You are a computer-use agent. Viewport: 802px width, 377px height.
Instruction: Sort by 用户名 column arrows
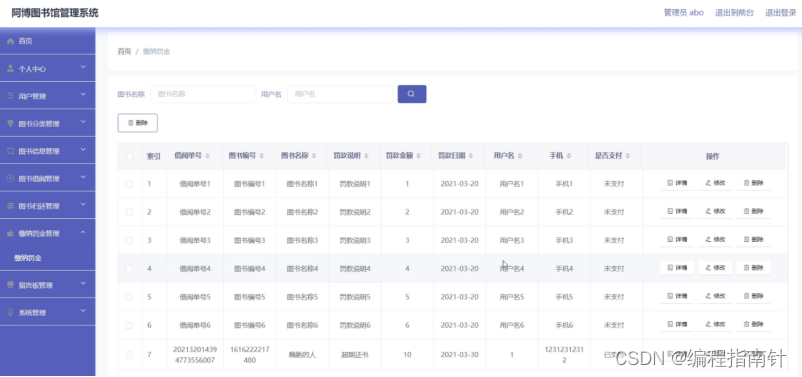click(x=520, y=156)
